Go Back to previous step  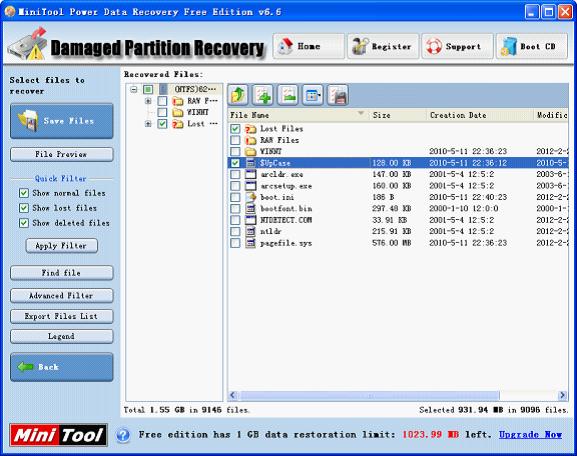pos(61,367)
